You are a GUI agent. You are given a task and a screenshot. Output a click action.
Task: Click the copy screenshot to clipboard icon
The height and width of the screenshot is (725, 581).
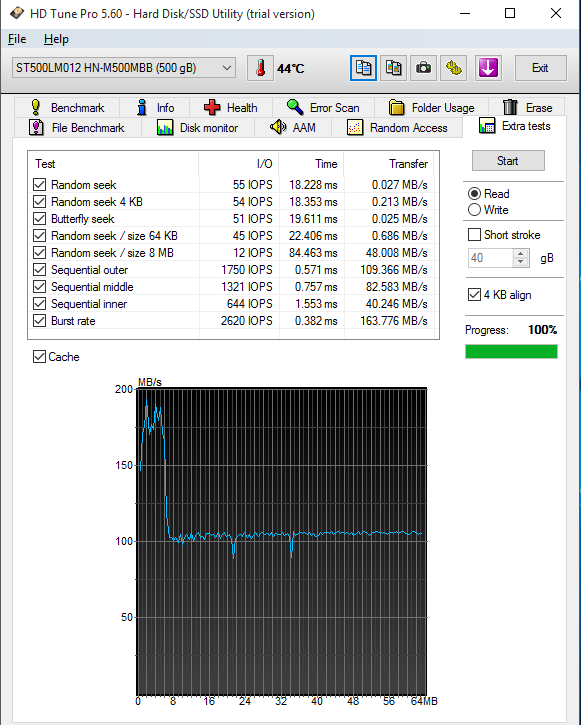click(x=393, y=68)
